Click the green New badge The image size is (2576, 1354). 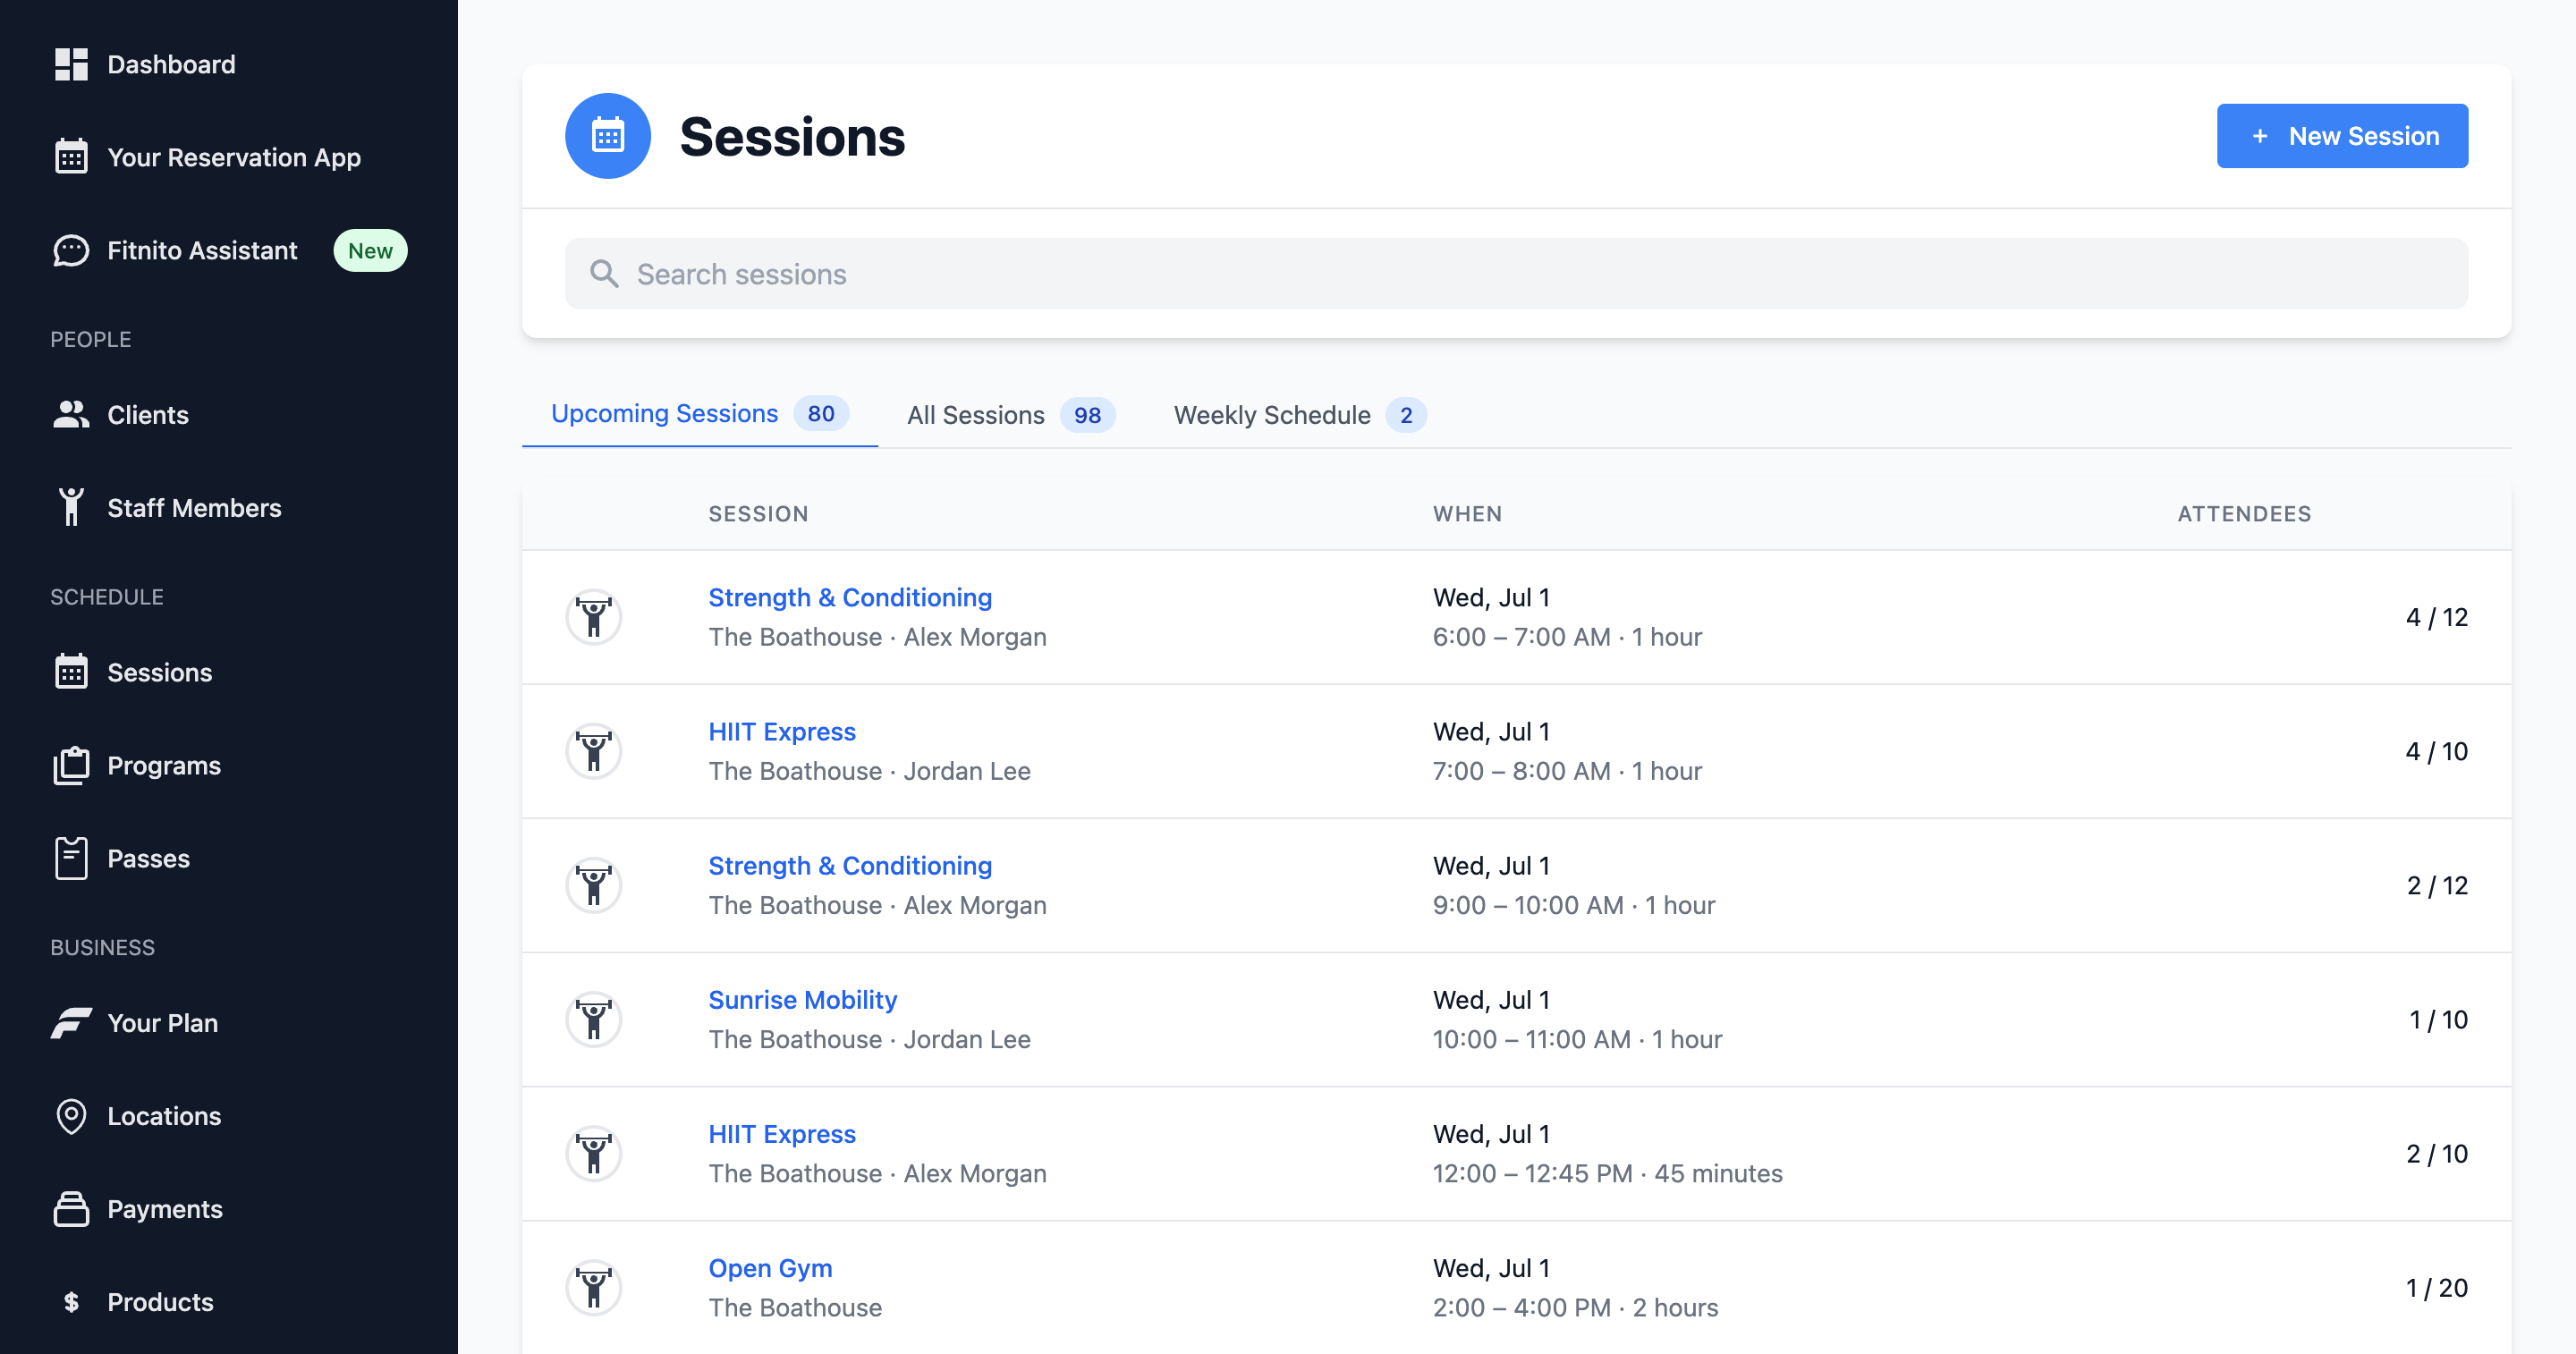(x=370, y=250)
